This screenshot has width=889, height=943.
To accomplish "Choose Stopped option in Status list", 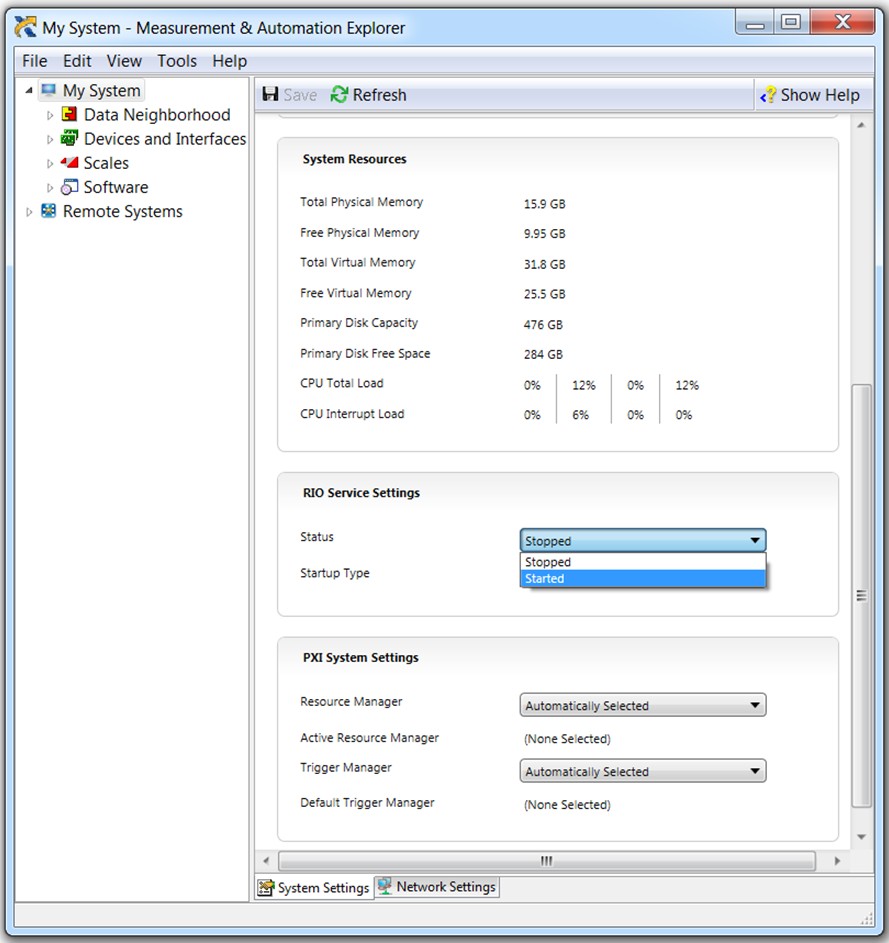I will [x=642, y=562].
